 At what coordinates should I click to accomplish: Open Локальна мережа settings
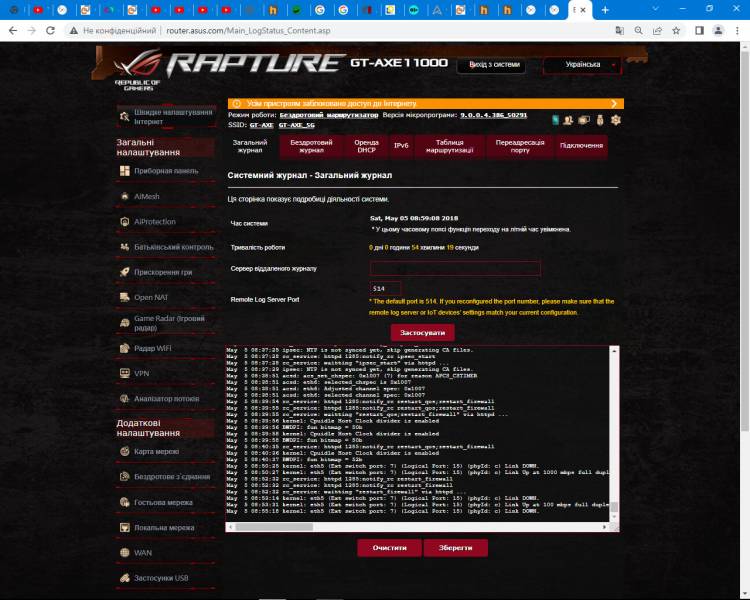coord(165,527)
